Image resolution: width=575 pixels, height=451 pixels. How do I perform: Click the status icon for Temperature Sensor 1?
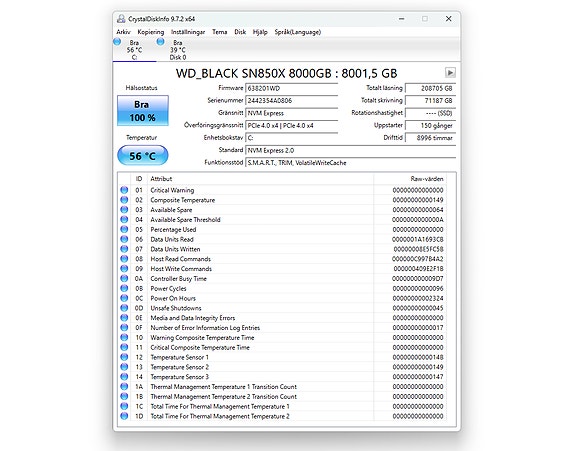click(x=124, y=357)
